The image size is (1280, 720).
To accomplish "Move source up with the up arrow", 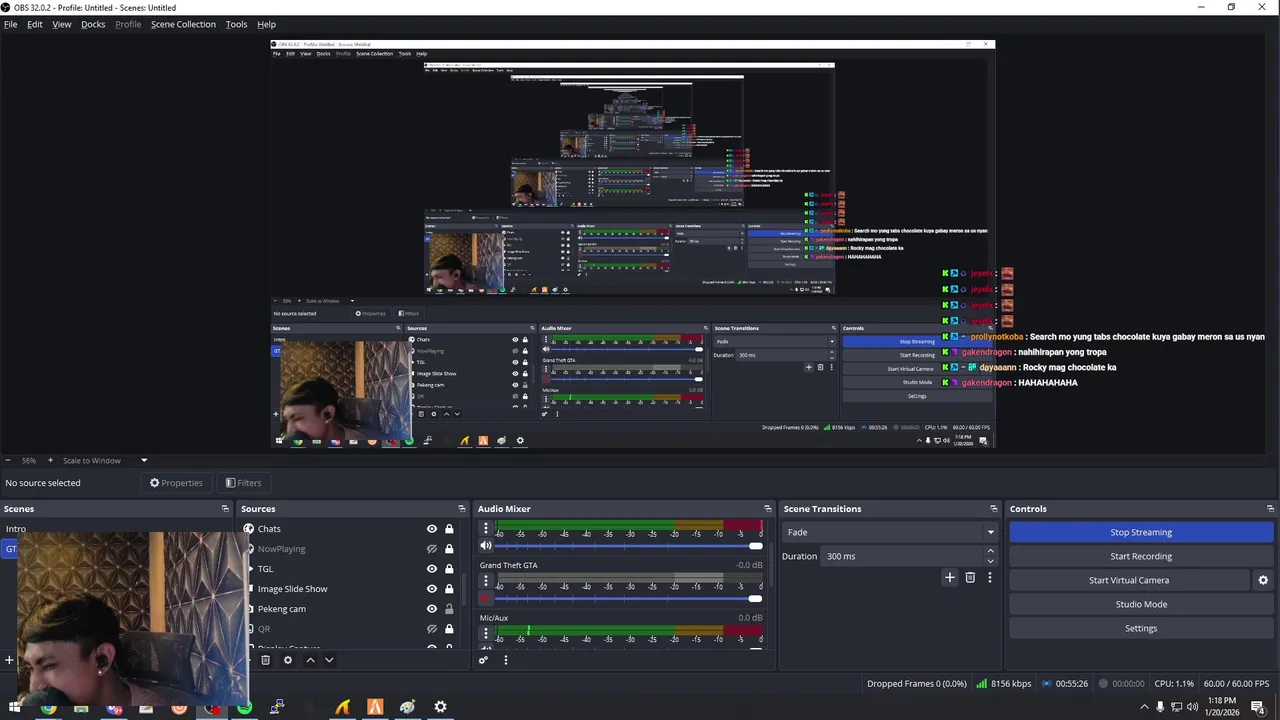I will (x=310, y=660).
